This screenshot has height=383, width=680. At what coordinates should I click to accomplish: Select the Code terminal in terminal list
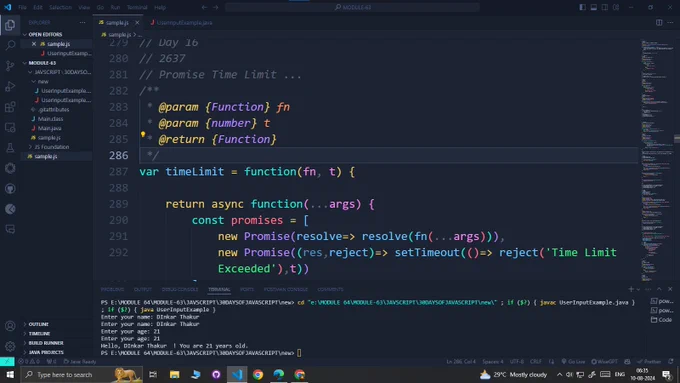click(x=662, y=320)
